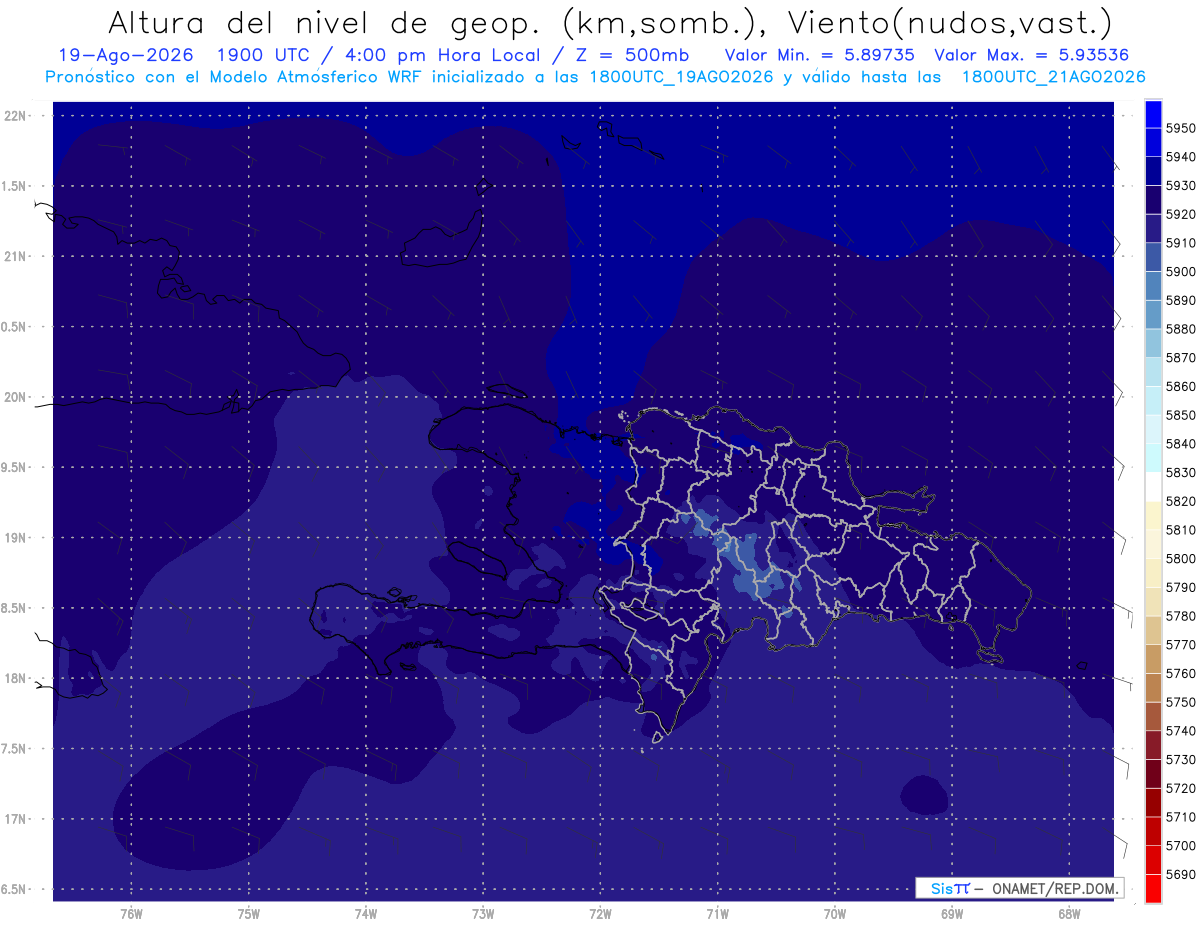
Task: Click the '19N' latitude label
Action: click(x=16, y=537)
